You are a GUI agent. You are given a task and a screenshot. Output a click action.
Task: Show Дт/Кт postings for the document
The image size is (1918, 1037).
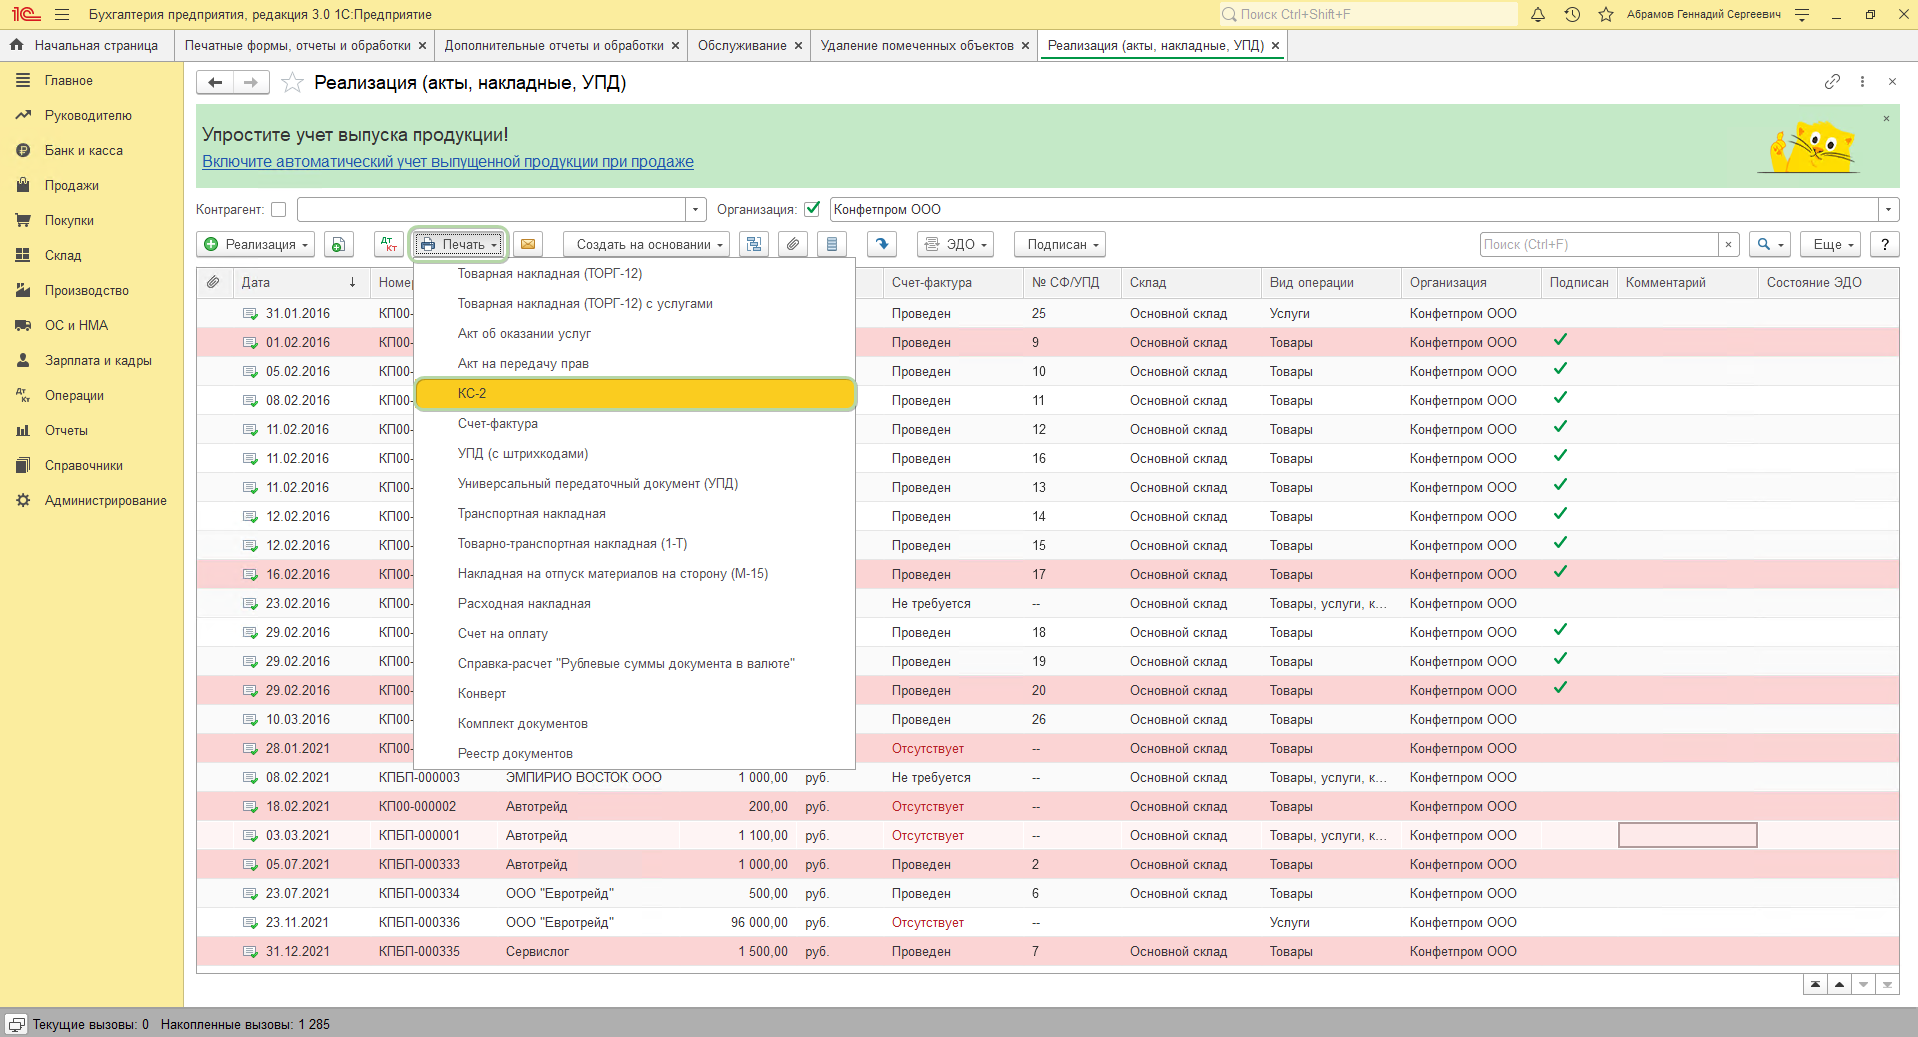388,245
